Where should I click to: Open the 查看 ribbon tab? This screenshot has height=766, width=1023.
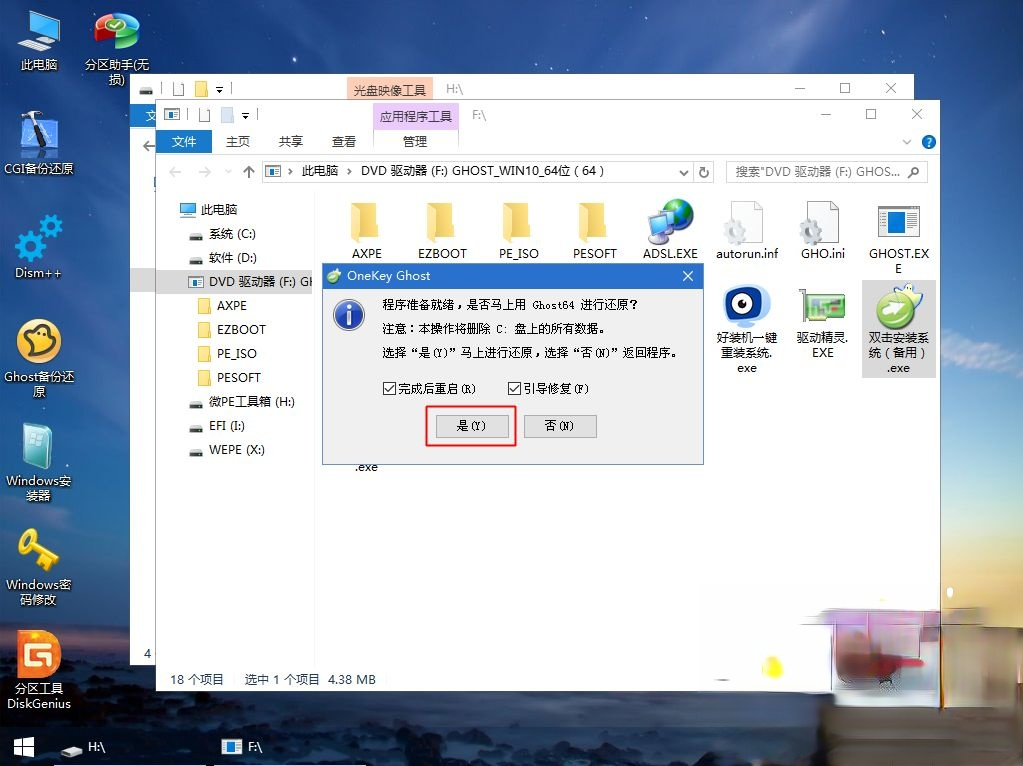tap(344, 142)
